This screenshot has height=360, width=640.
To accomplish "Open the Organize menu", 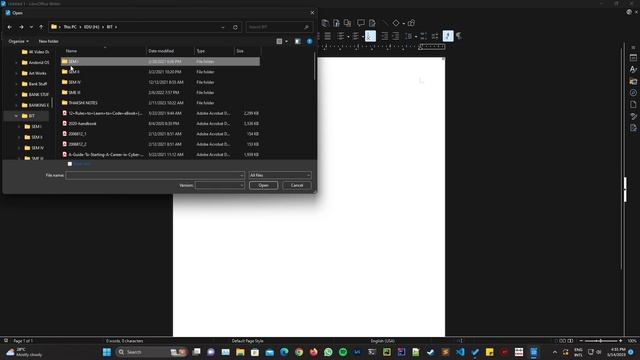I will point(18,41).
